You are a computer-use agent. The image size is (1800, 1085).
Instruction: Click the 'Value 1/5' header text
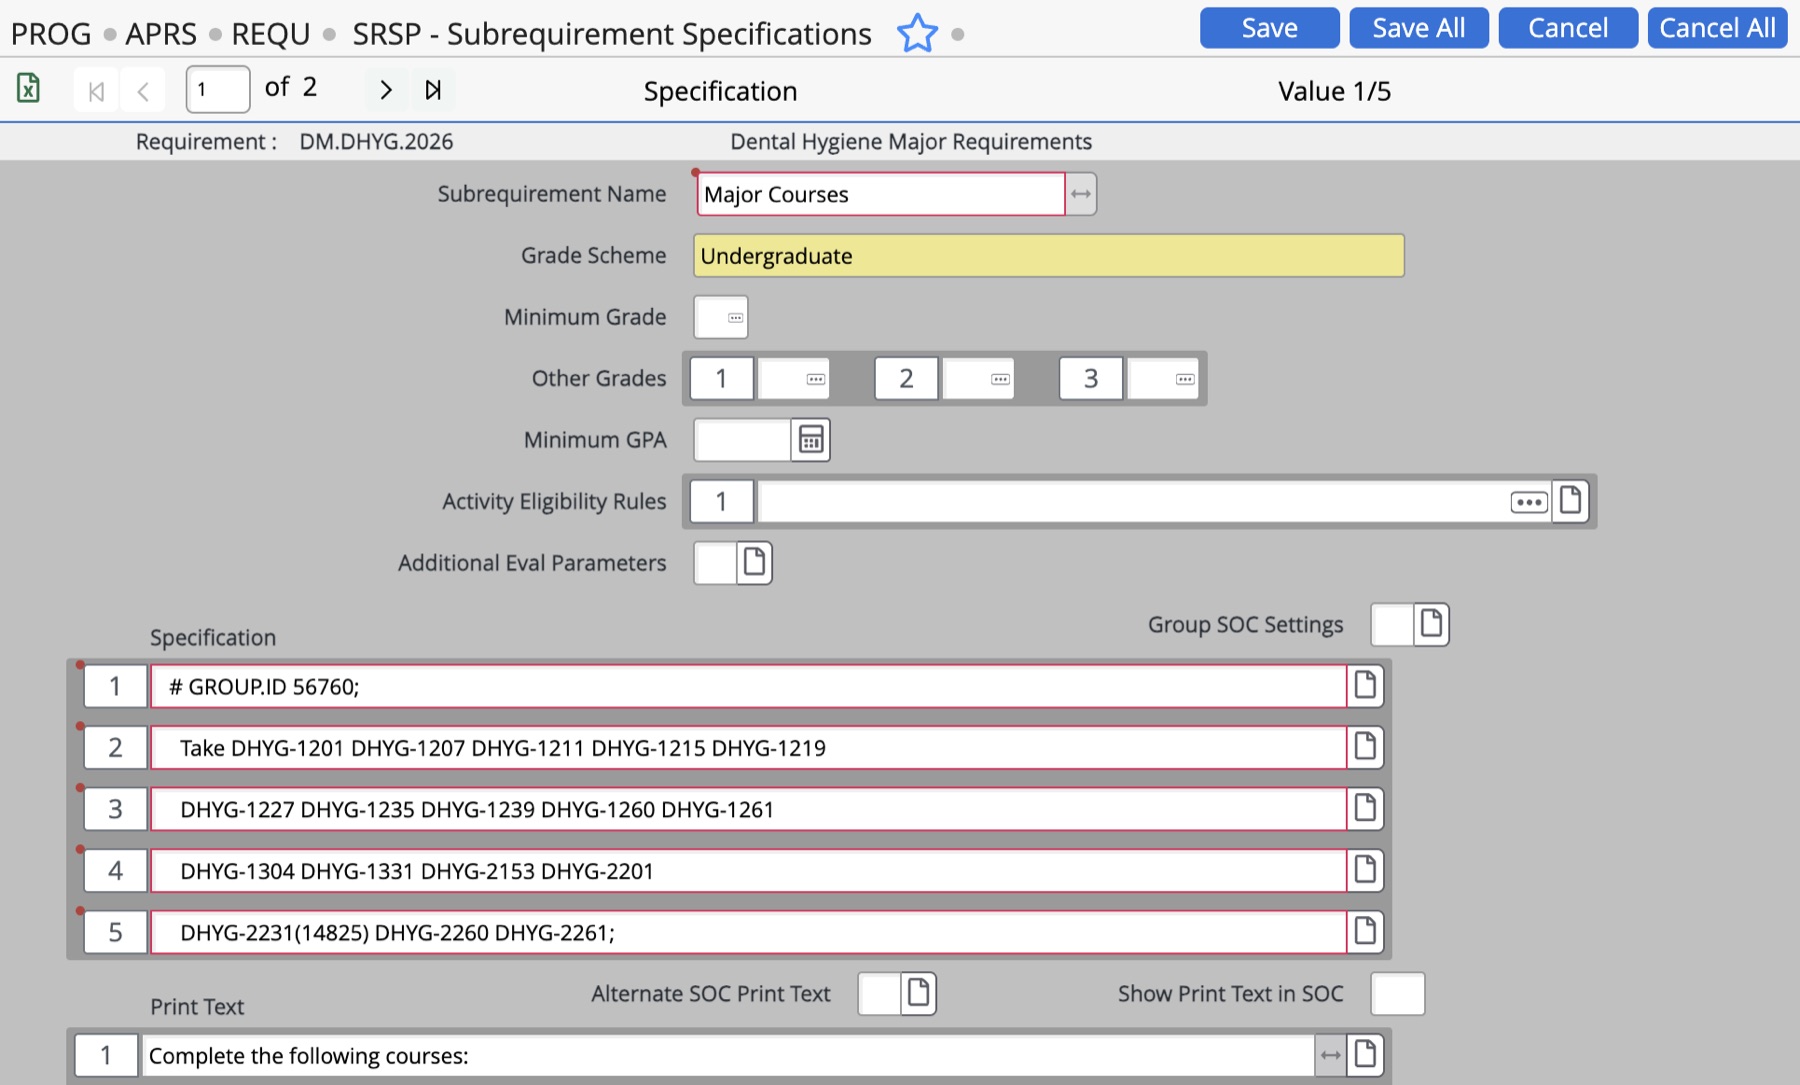click(x=1334, y=91)
